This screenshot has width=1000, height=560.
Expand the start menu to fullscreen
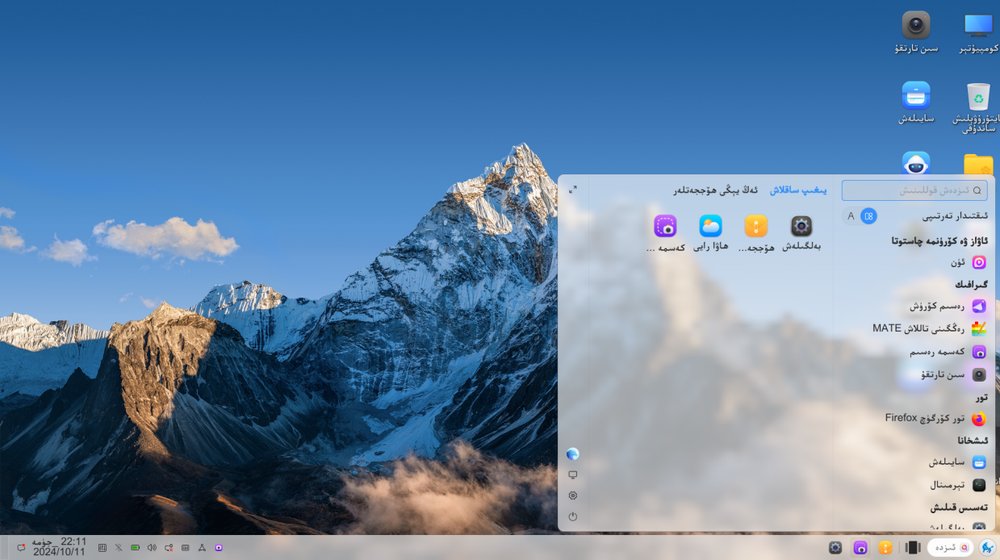573,189
